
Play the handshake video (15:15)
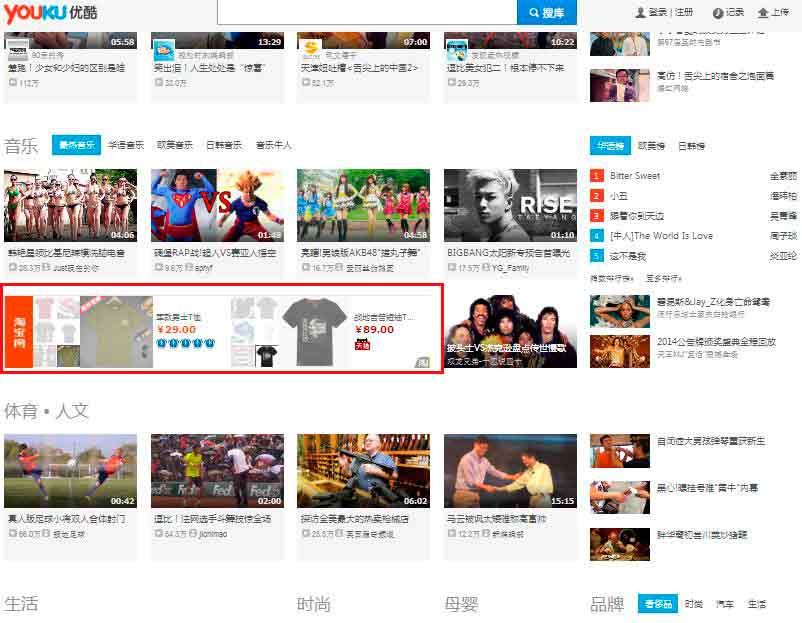tap(510, 471)
